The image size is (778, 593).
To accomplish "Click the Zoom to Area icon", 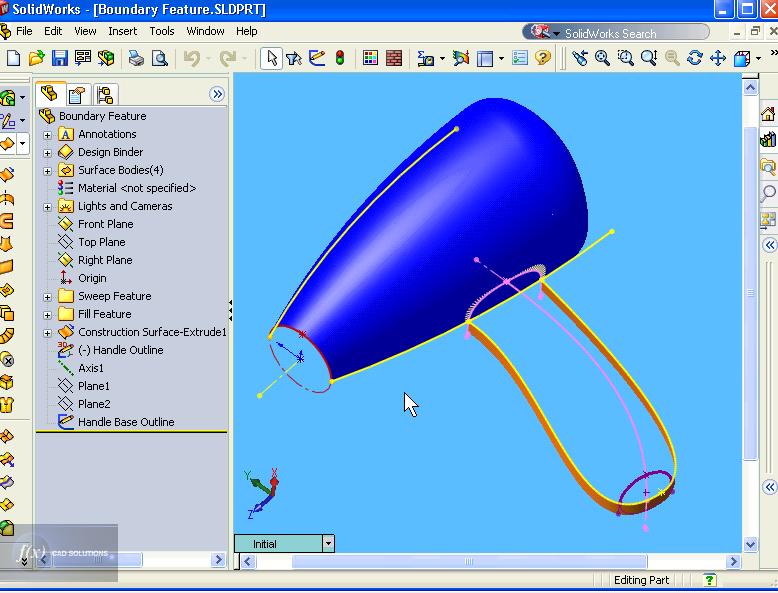I will (626, 58).
